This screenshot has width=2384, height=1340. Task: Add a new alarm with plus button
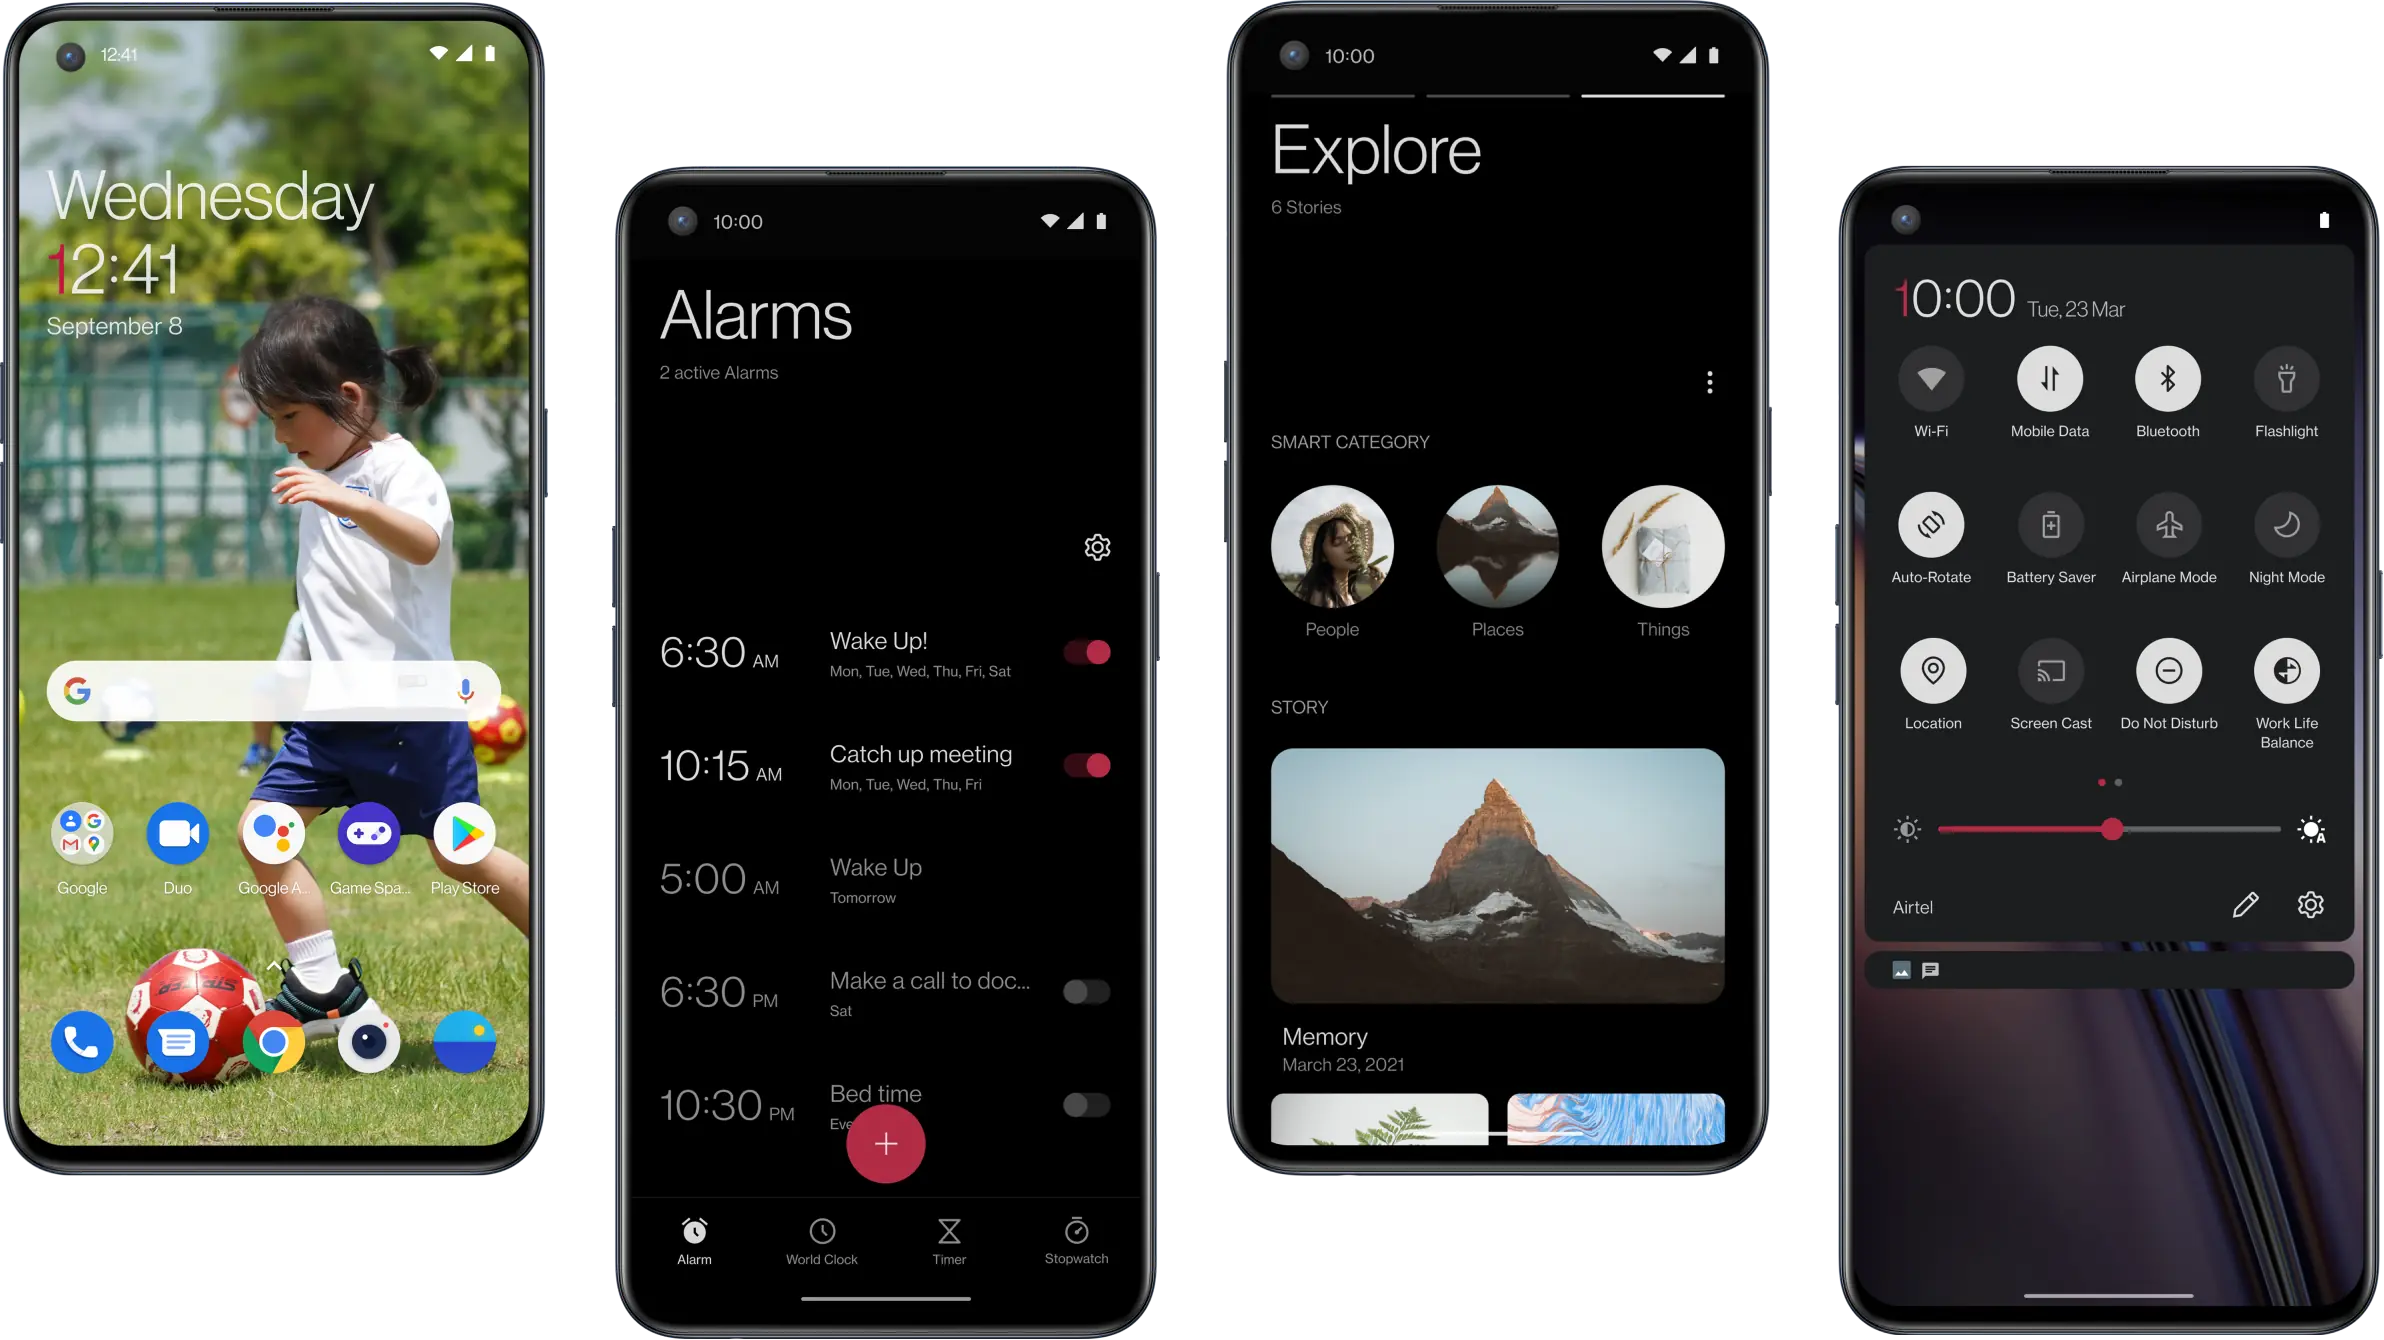[x=886, y=1143]
